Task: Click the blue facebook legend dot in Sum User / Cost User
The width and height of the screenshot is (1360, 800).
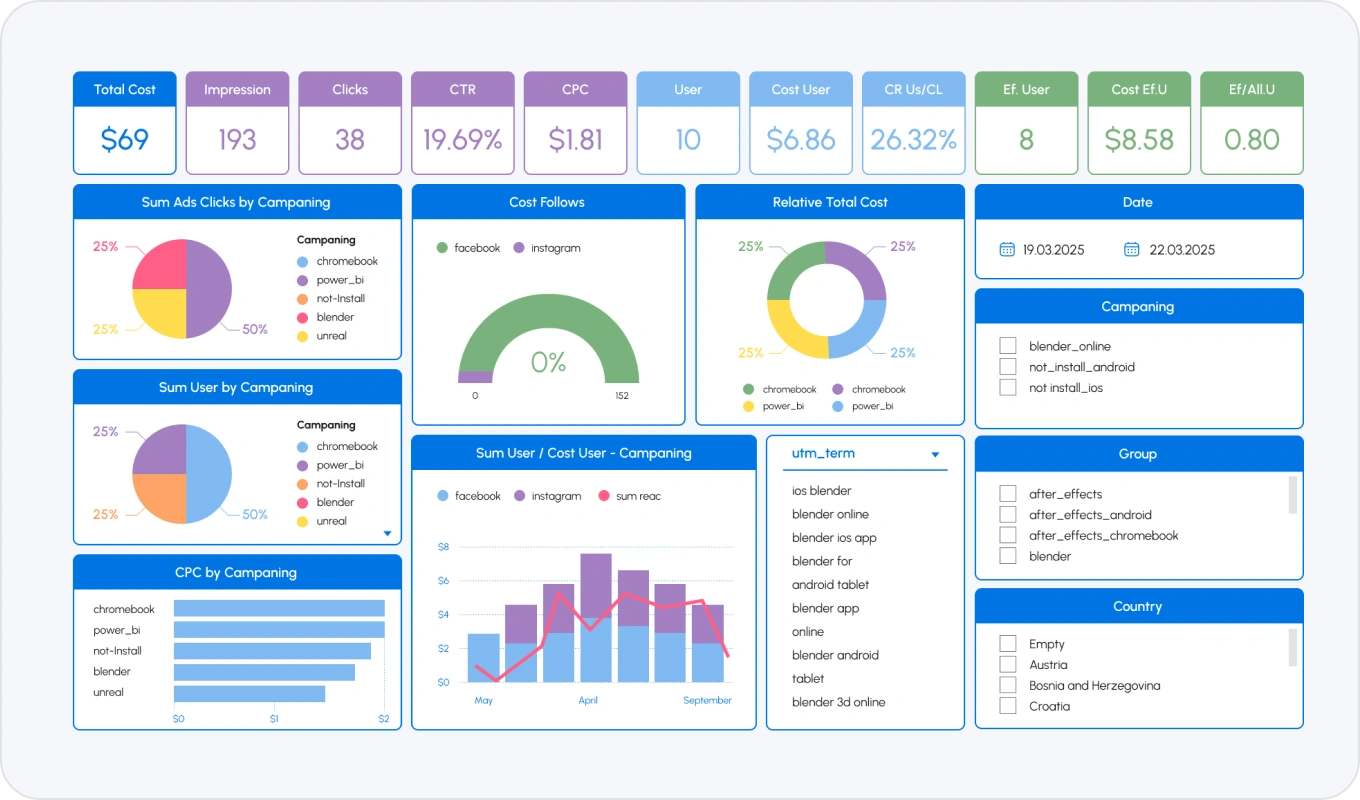Action: tap(442, 496)
